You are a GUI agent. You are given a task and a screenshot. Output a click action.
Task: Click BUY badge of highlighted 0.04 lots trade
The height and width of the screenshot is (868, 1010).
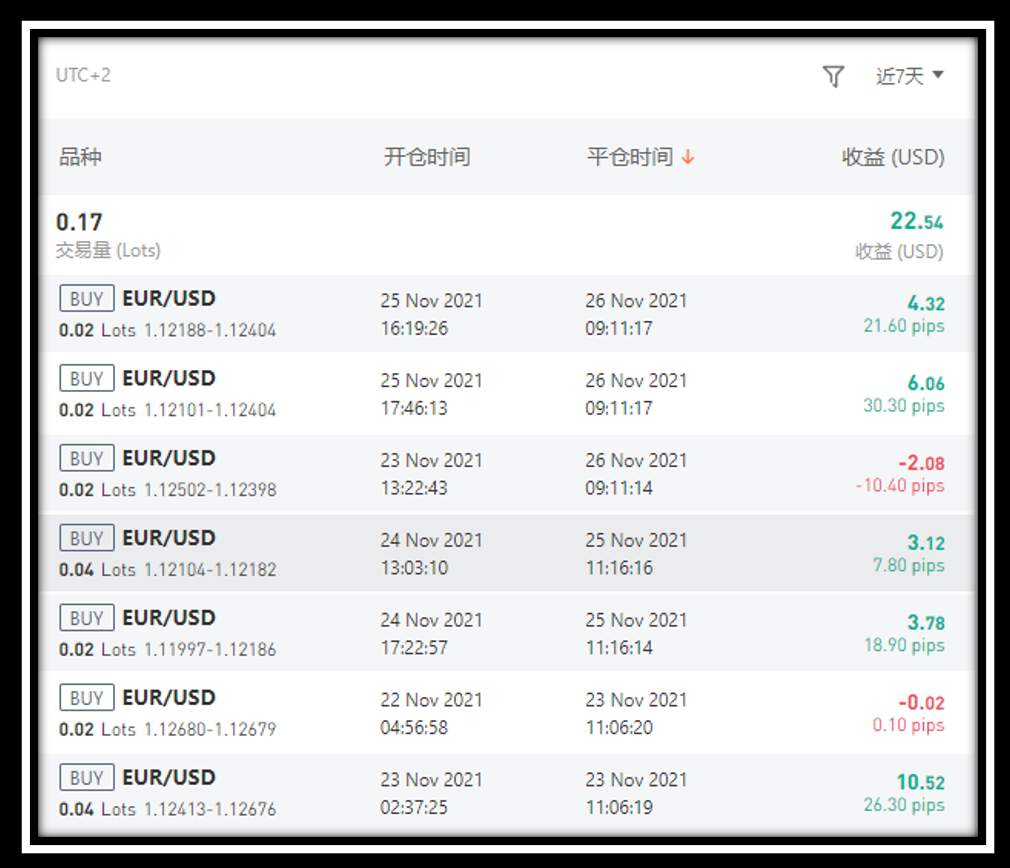pyautogui.click(x=87, y=538)
